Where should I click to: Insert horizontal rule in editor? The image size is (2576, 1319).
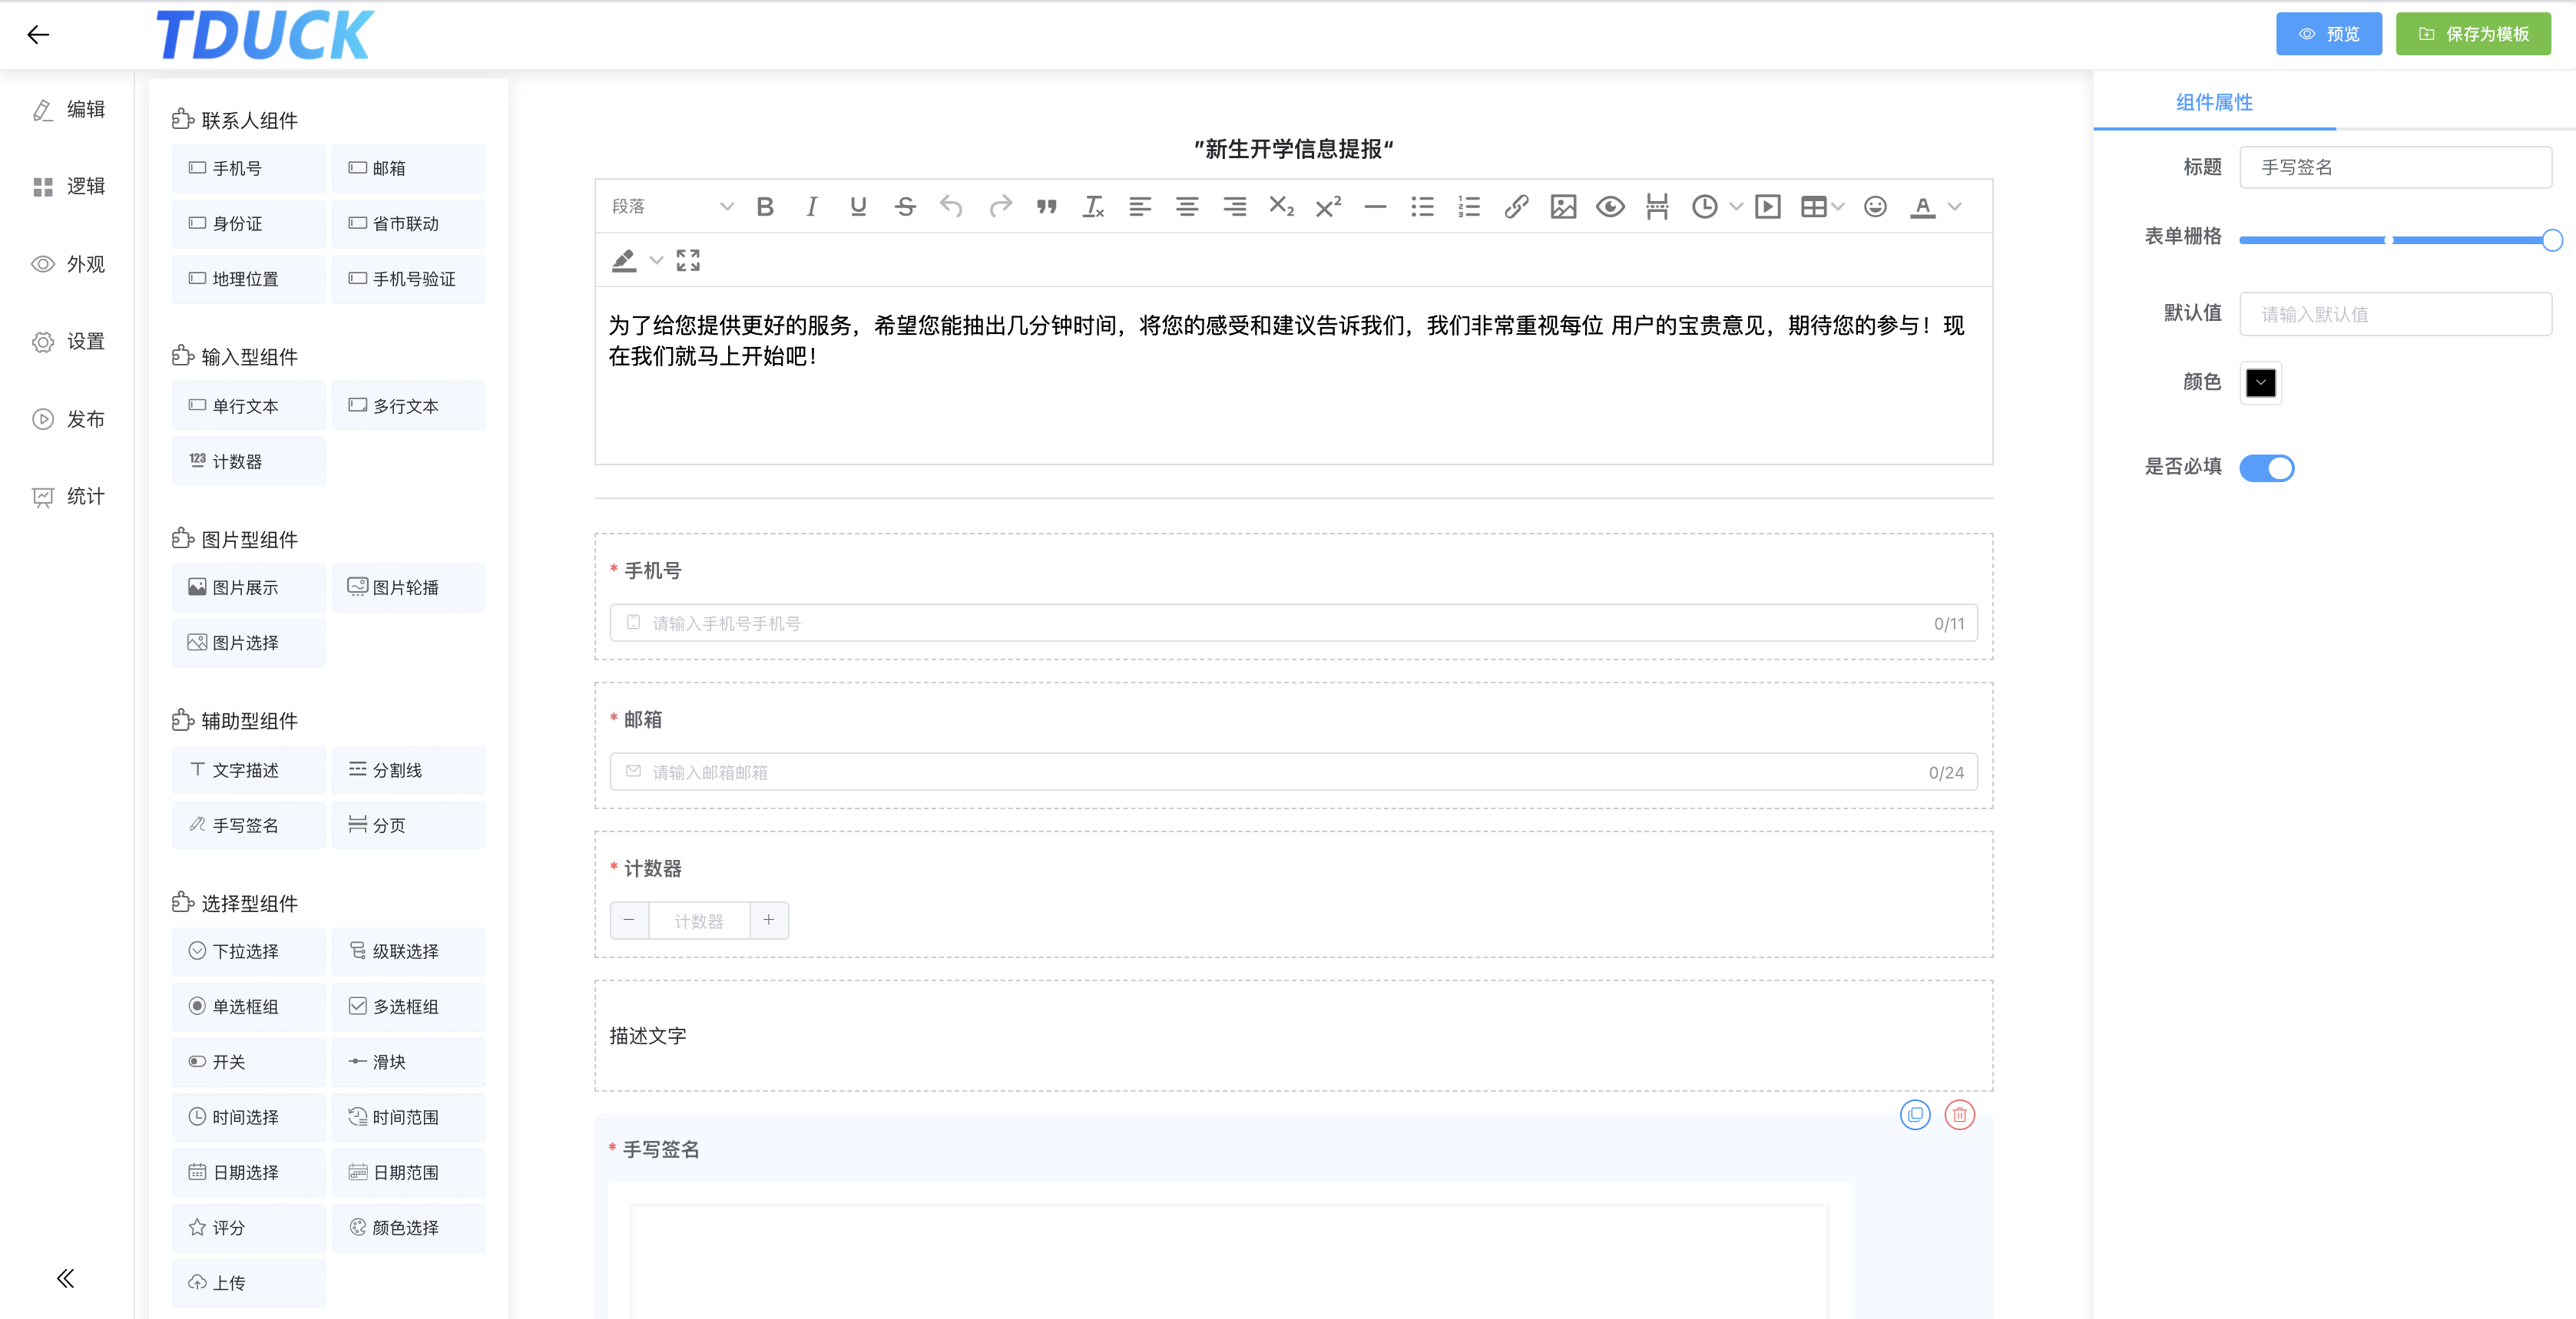1375,207
